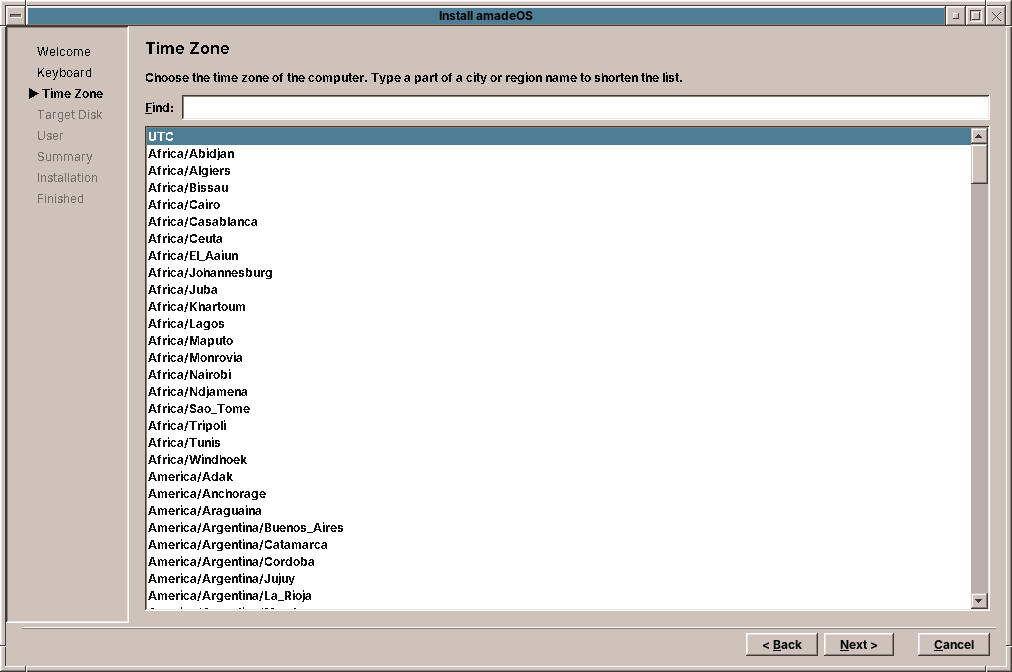
Task: Click the close window X button
Action: (997, 15)
